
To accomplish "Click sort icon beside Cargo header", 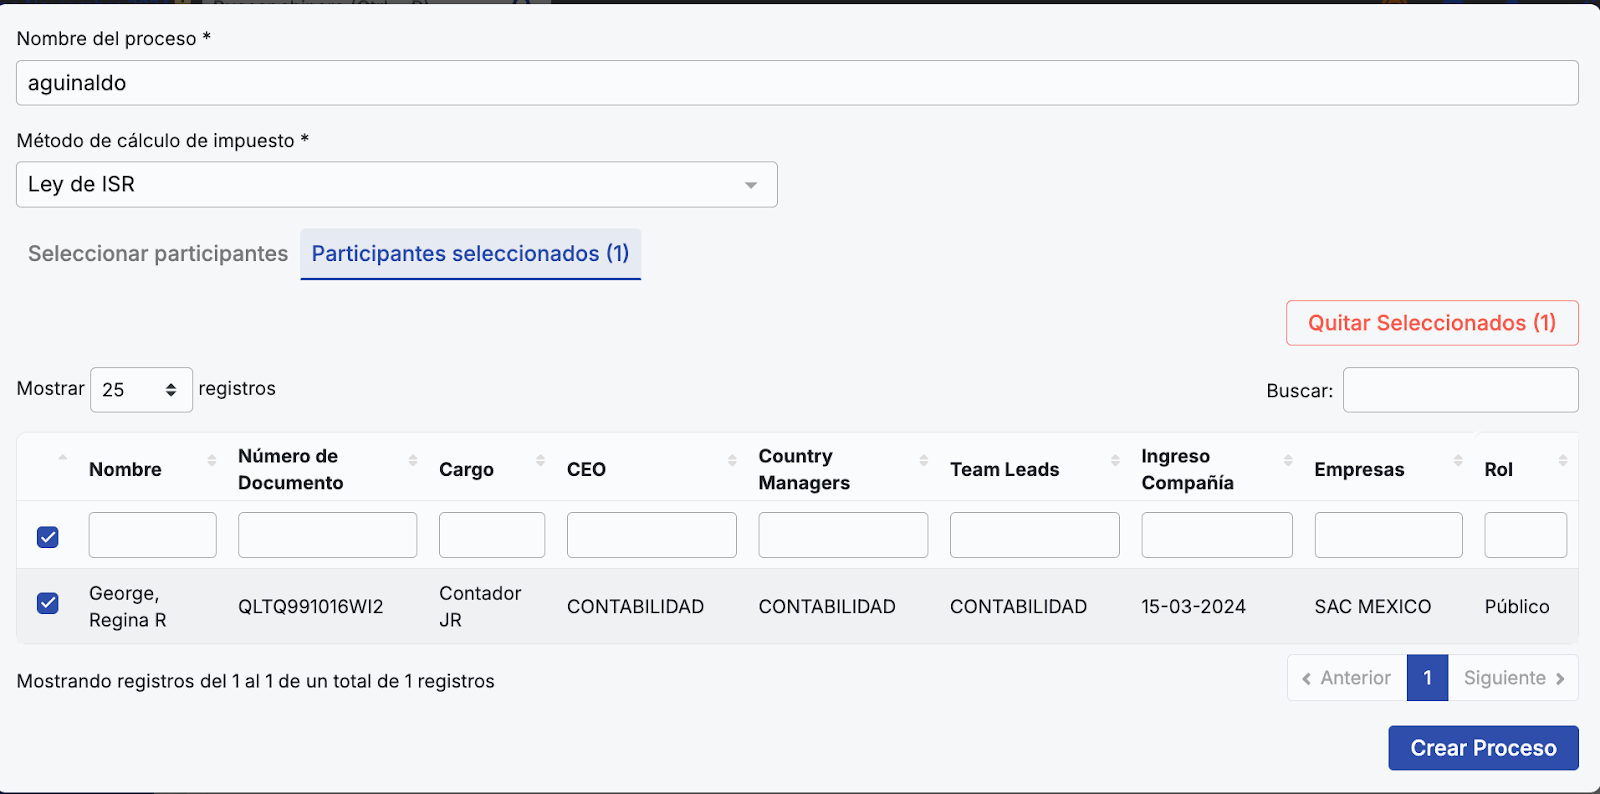I will pyautogui.click(x=540, y=460).
